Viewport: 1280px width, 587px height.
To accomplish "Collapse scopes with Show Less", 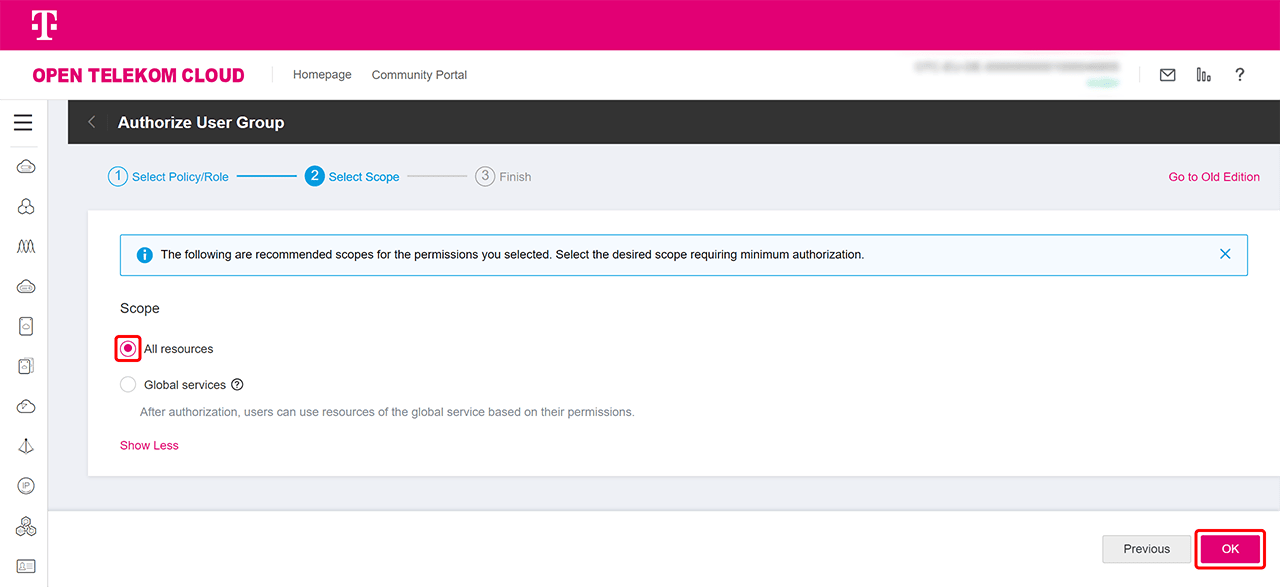I will point(149,446).
